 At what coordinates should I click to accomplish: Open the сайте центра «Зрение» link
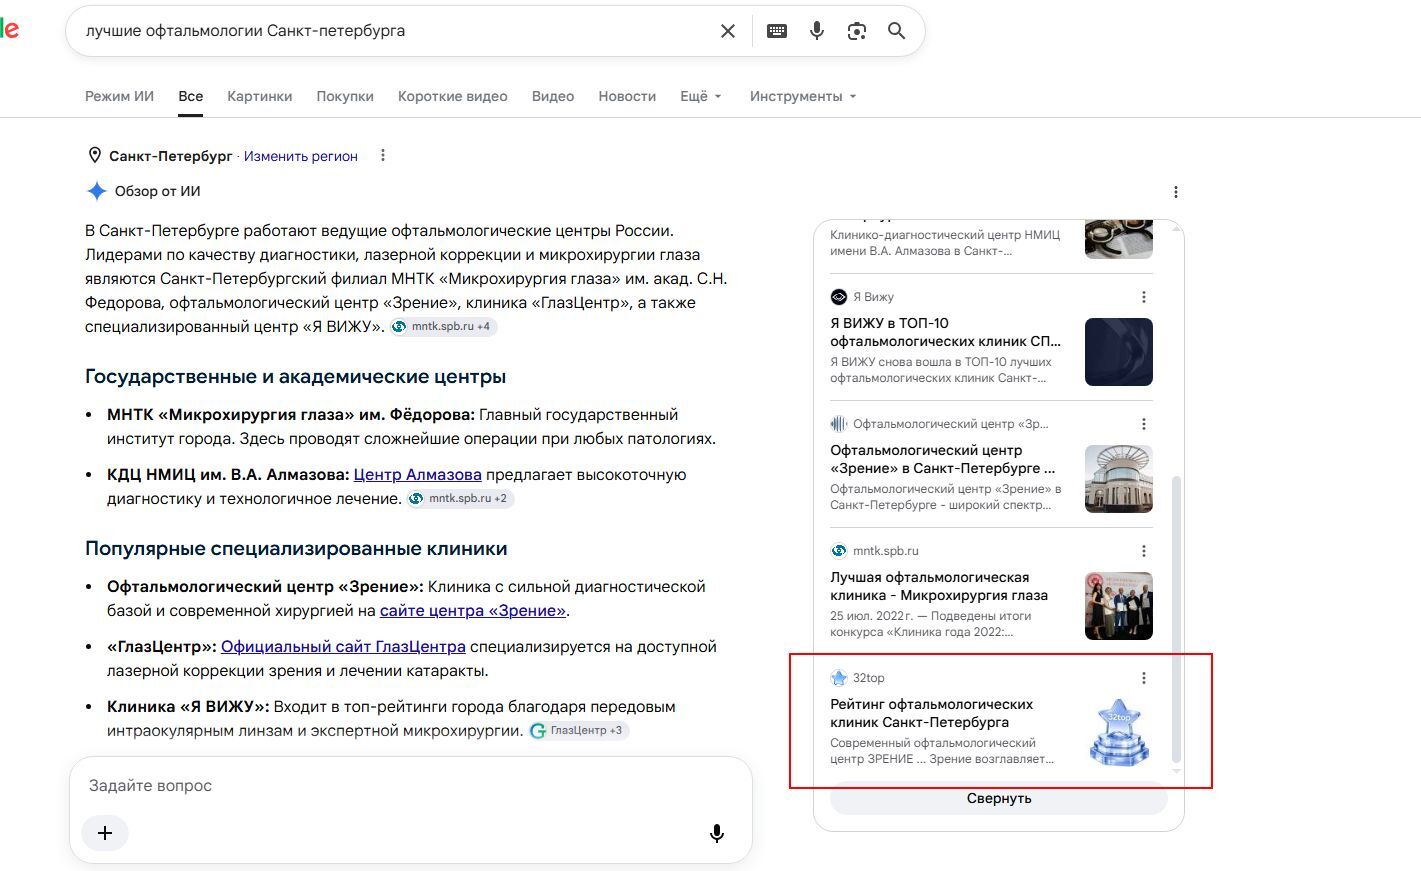(473, 611)
